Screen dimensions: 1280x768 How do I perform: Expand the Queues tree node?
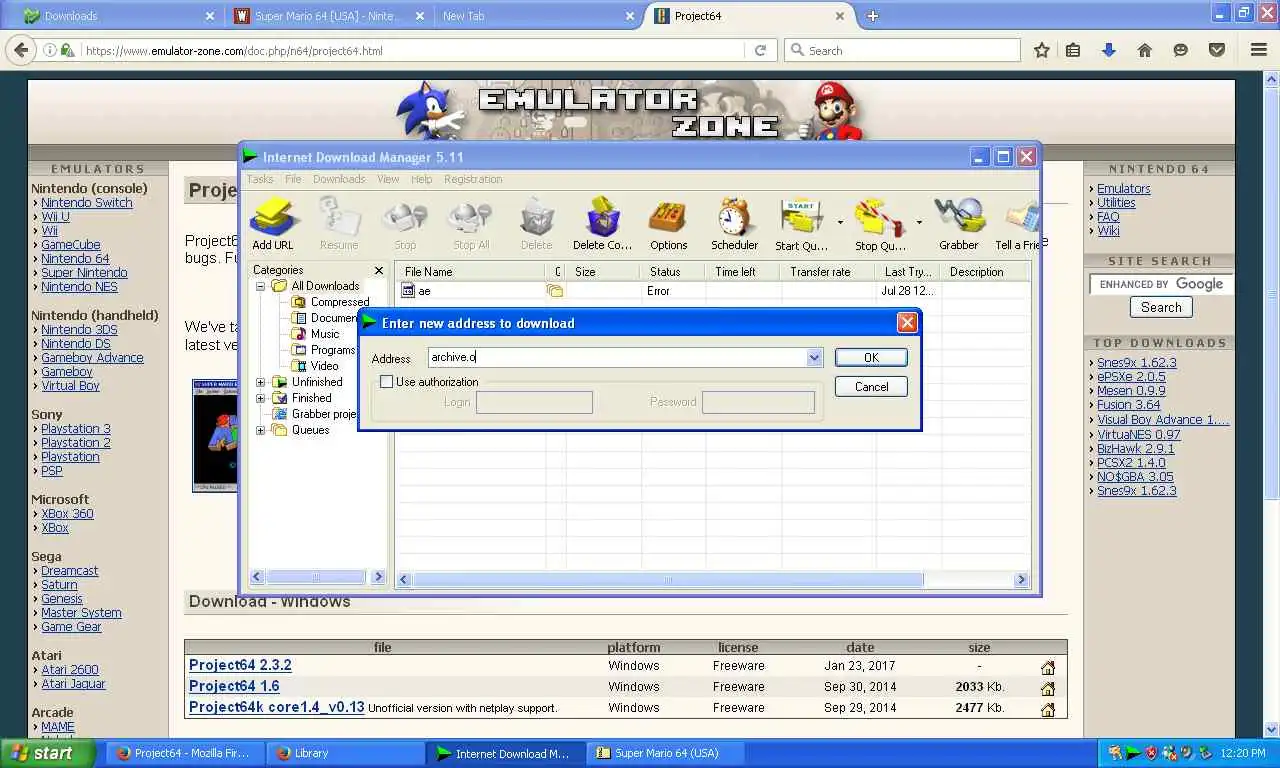[x=261, y=430]
